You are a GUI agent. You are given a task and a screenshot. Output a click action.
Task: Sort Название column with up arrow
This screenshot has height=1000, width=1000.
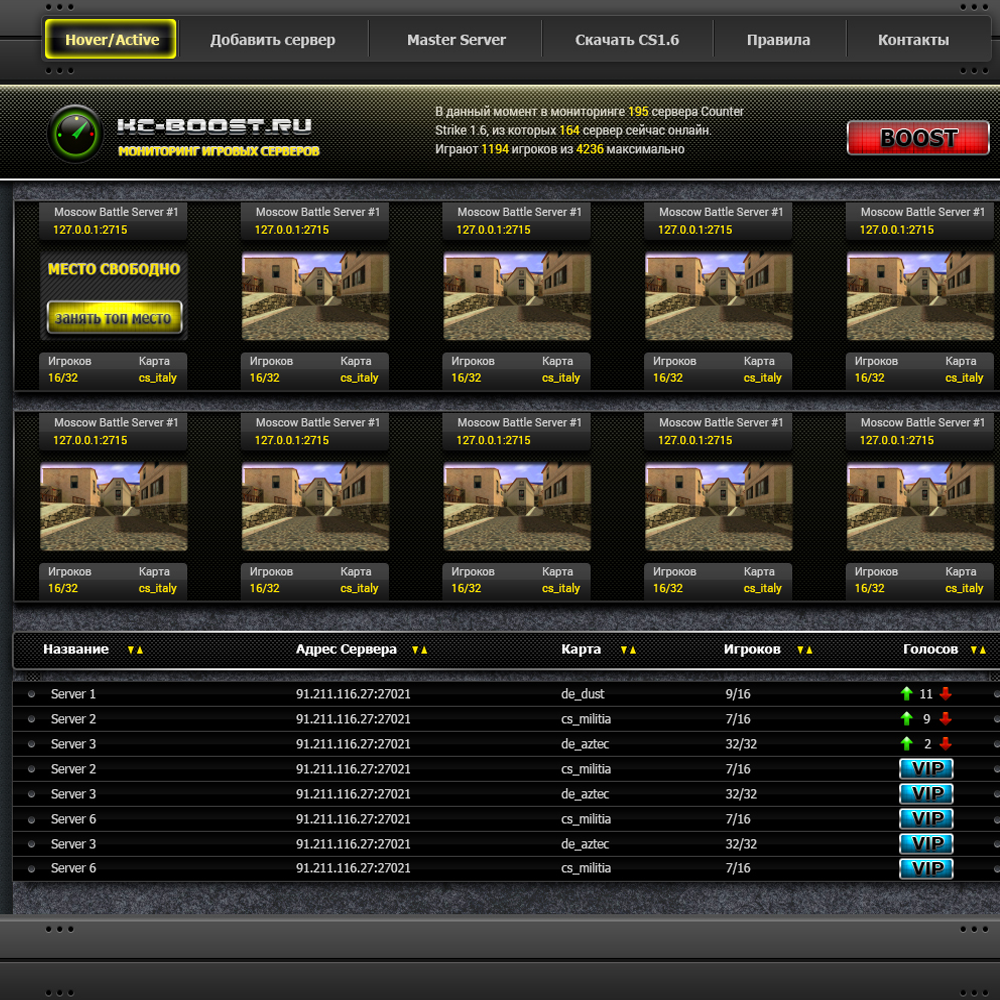140,650
